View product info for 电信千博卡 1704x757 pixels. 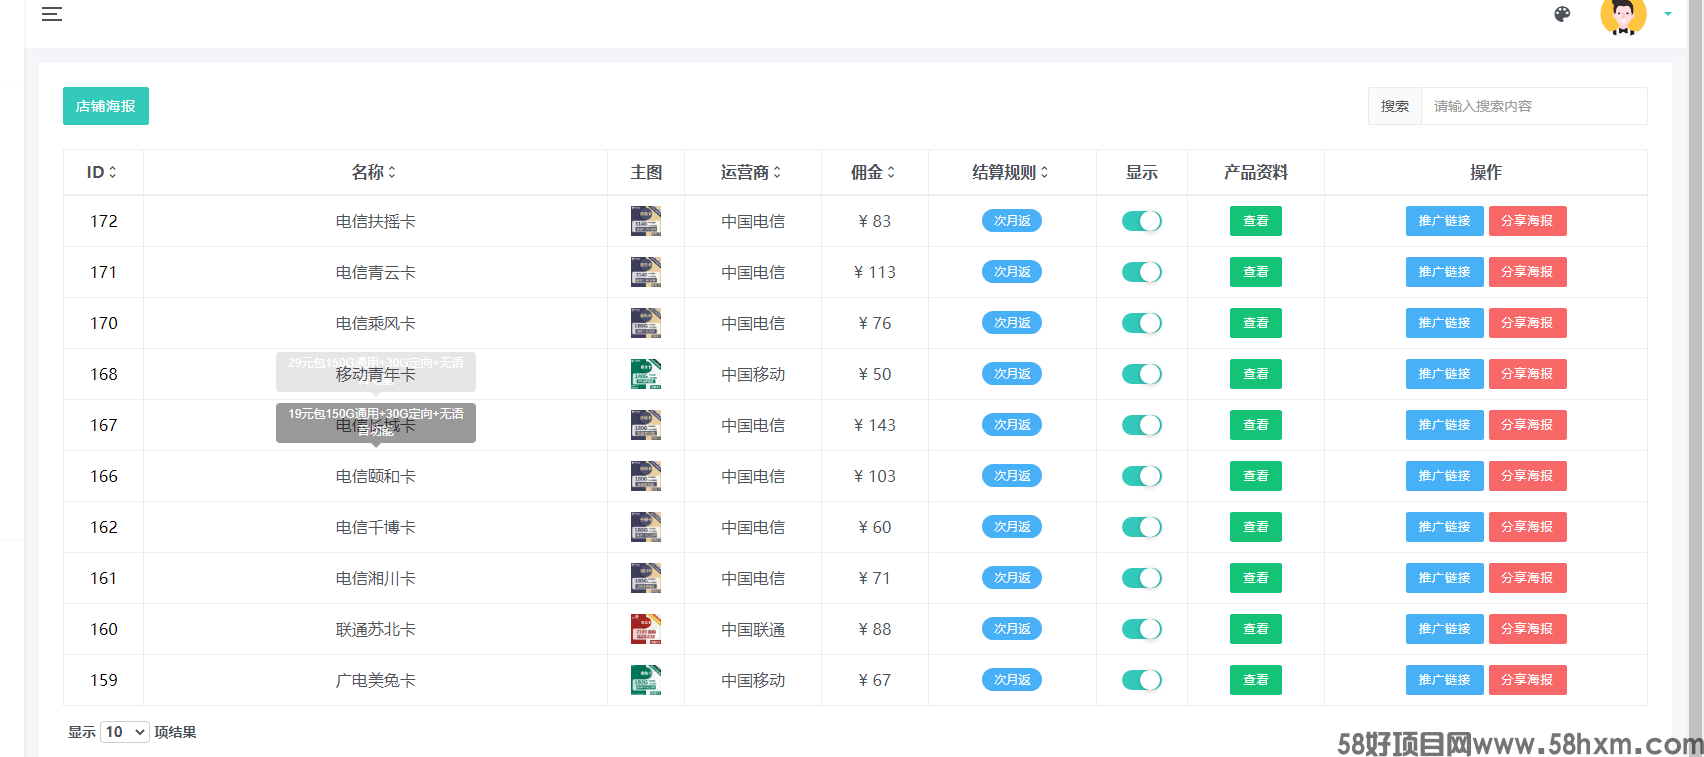1256,527
